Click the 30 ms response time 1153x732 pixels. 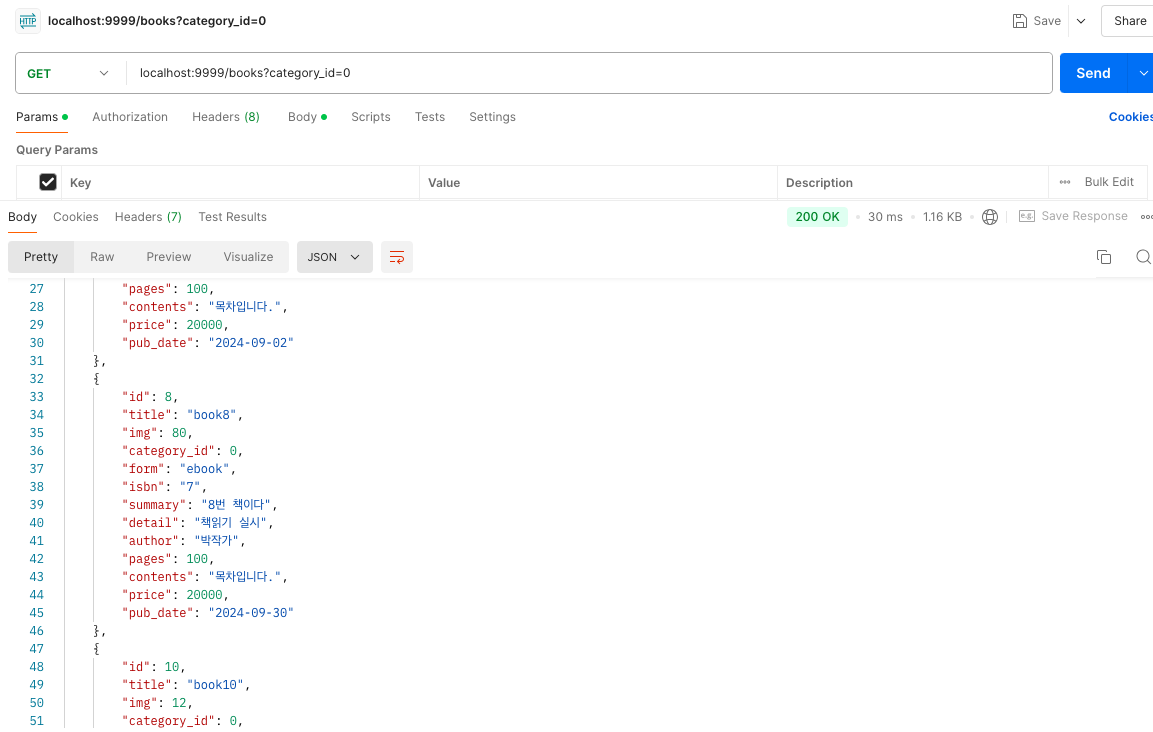click(x=885, y=217)
